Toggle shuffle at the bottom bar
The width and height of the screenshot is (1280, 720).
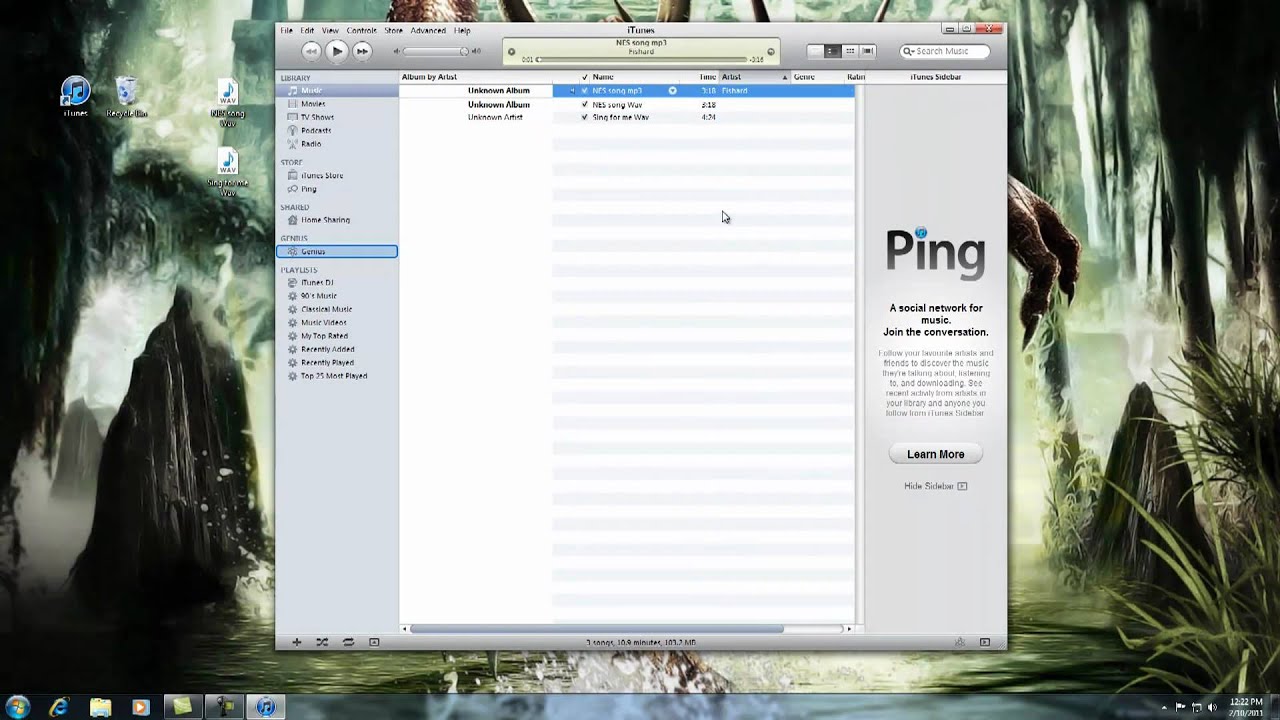[322, 642]
